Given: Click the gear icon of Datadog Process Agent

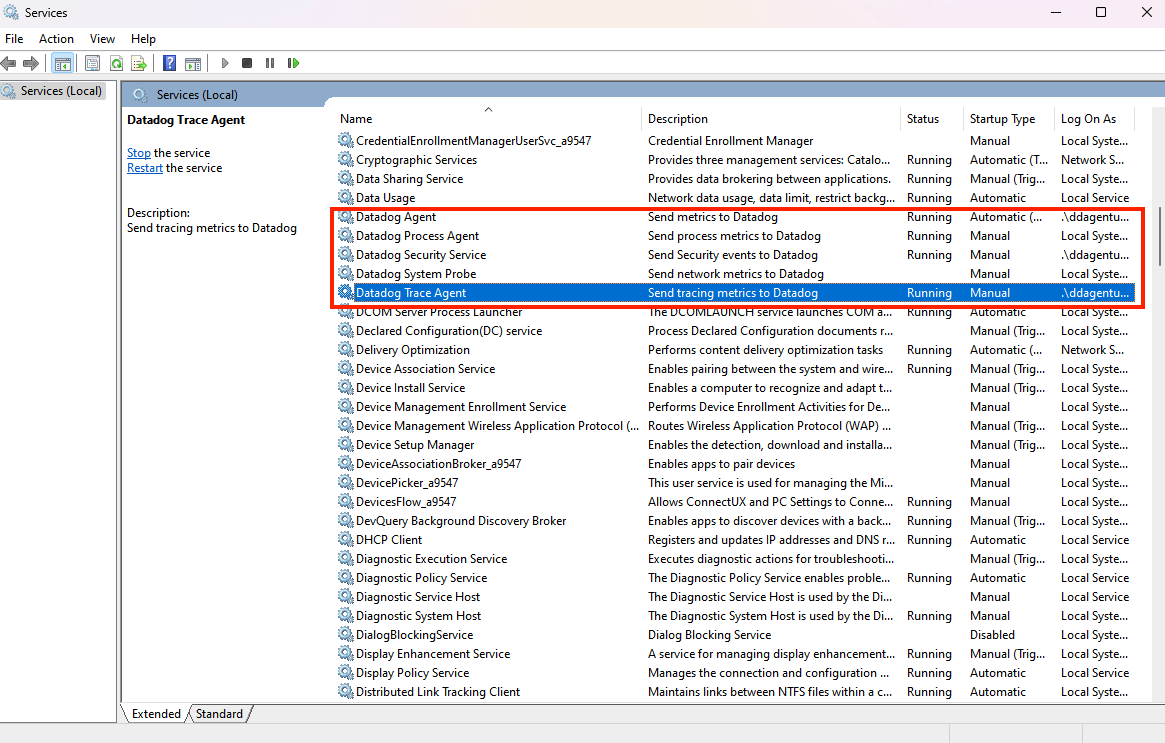Looking at the screenshot, I should click(345, 235).
